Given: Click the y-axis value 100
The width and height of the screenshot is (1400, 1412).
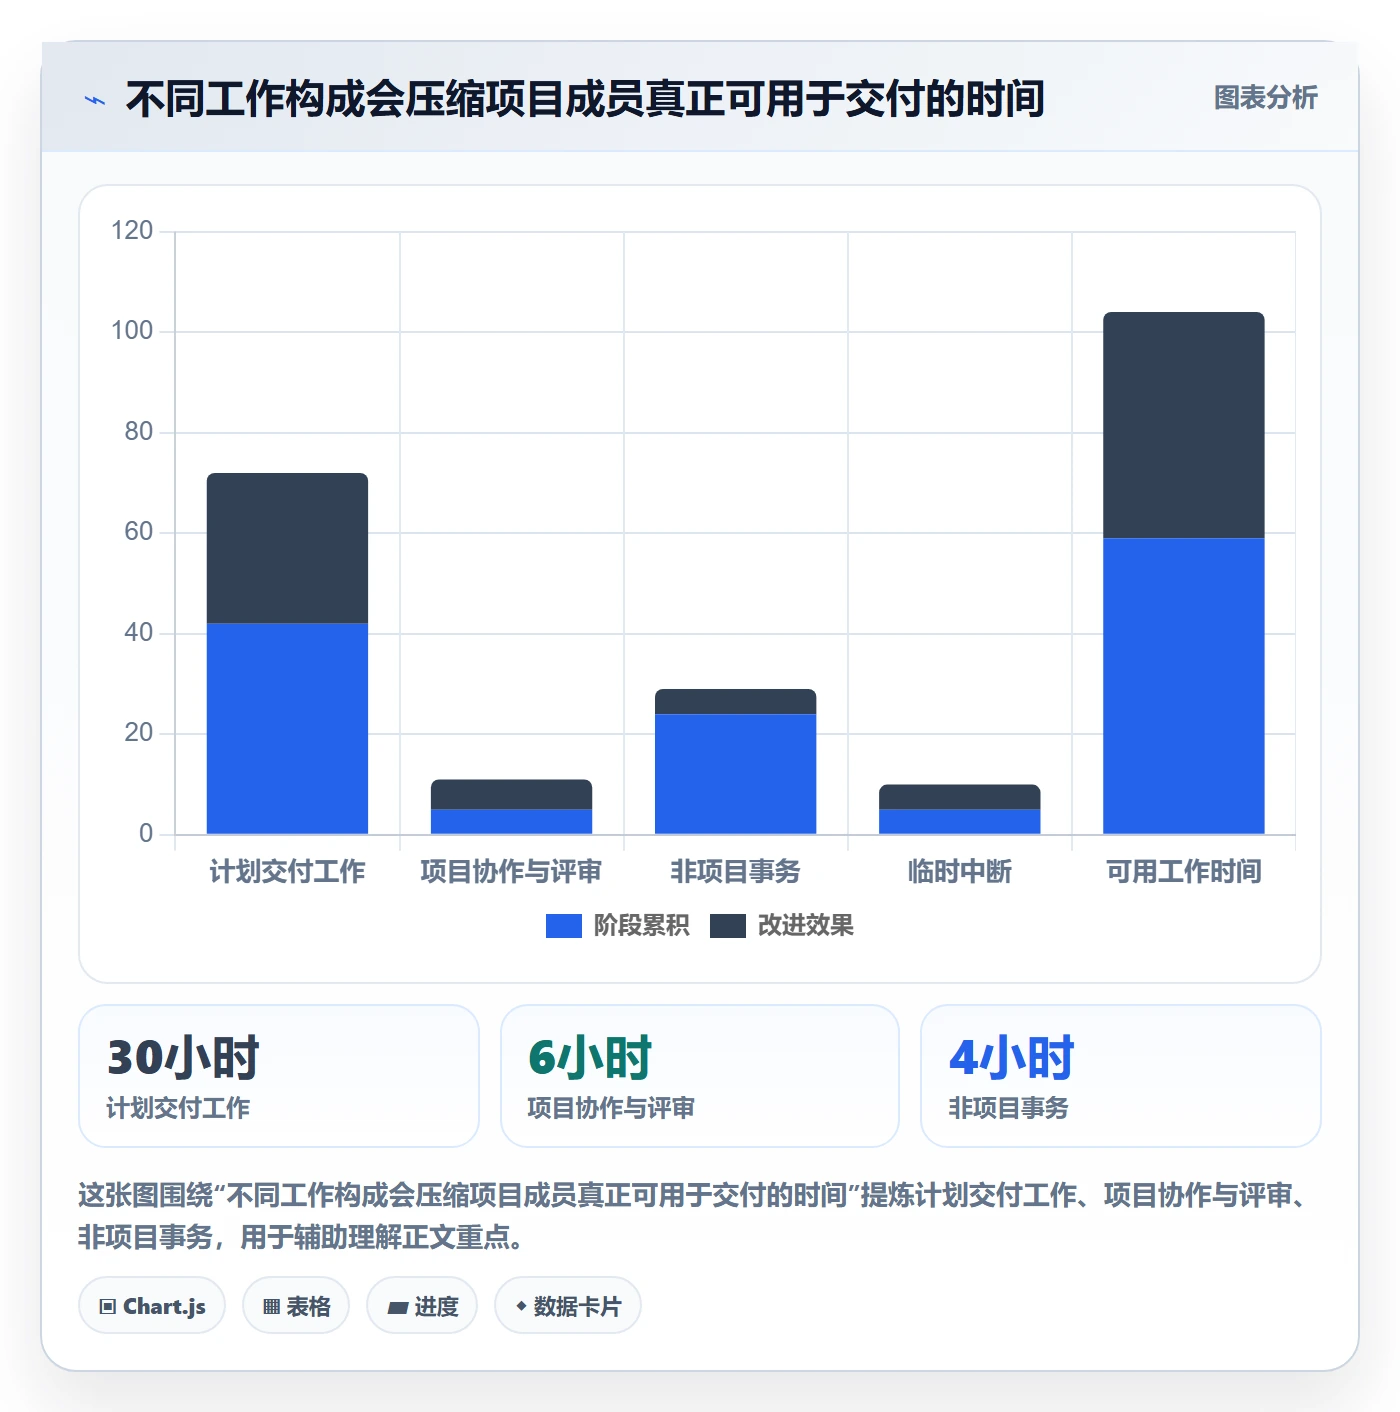Looking at the screenshot, I should pyautogui.click(x=132, y=331).
